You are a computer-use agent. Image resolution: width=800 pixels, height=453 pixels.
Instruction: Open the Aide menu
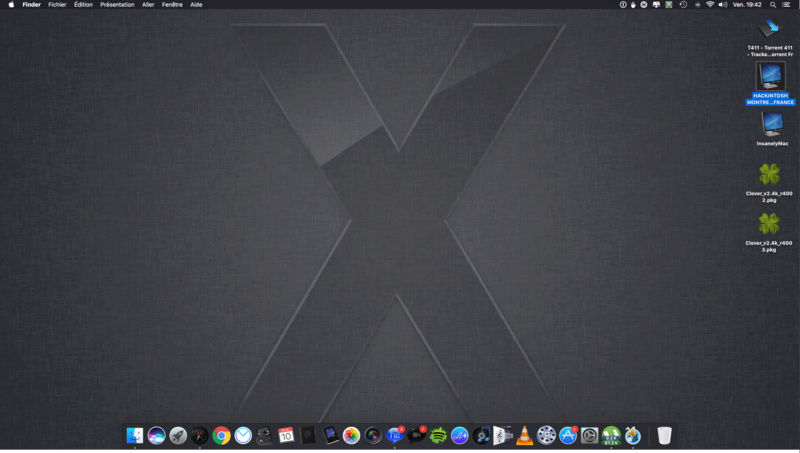[196, 5]
